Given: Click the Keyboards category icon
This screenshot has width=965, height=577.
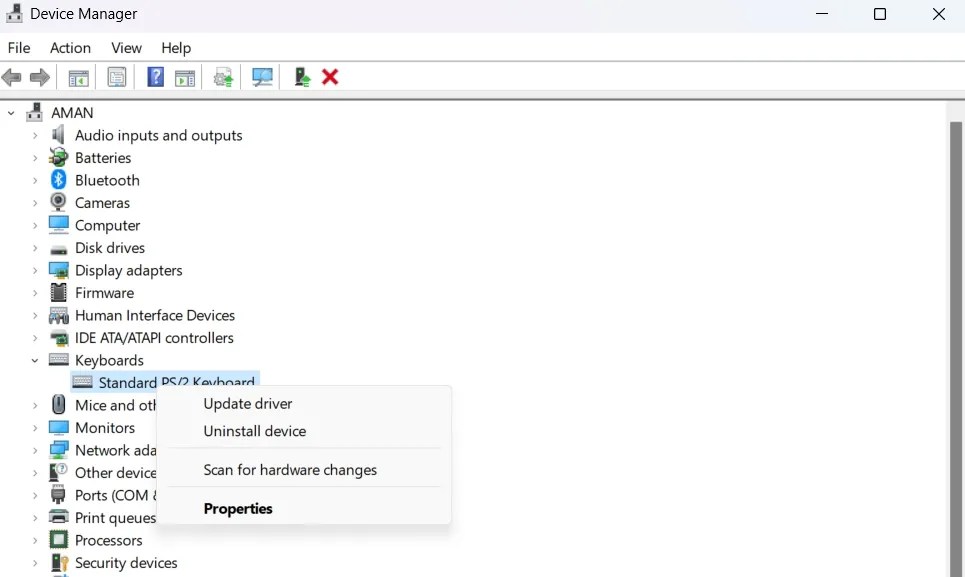Looking at the screenshot, I should click(x=58, y=360).
